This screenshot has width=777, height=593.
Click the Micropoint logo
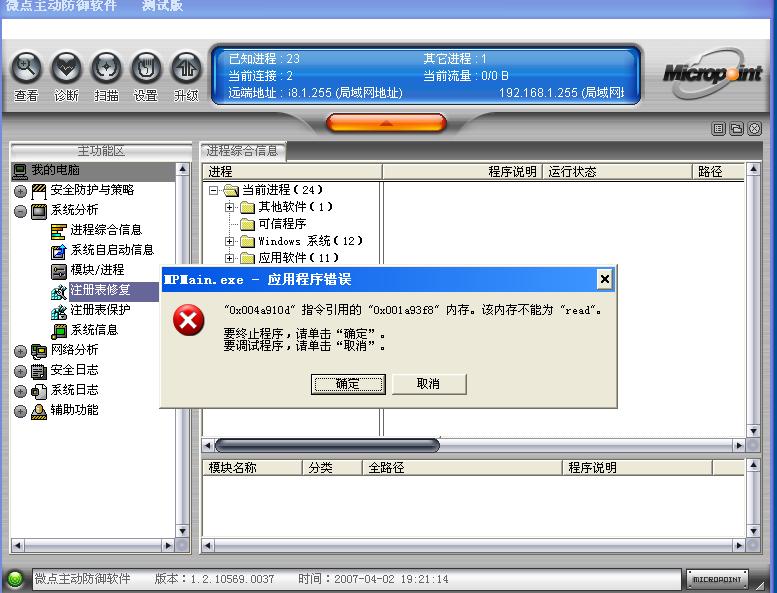(712, 74)
